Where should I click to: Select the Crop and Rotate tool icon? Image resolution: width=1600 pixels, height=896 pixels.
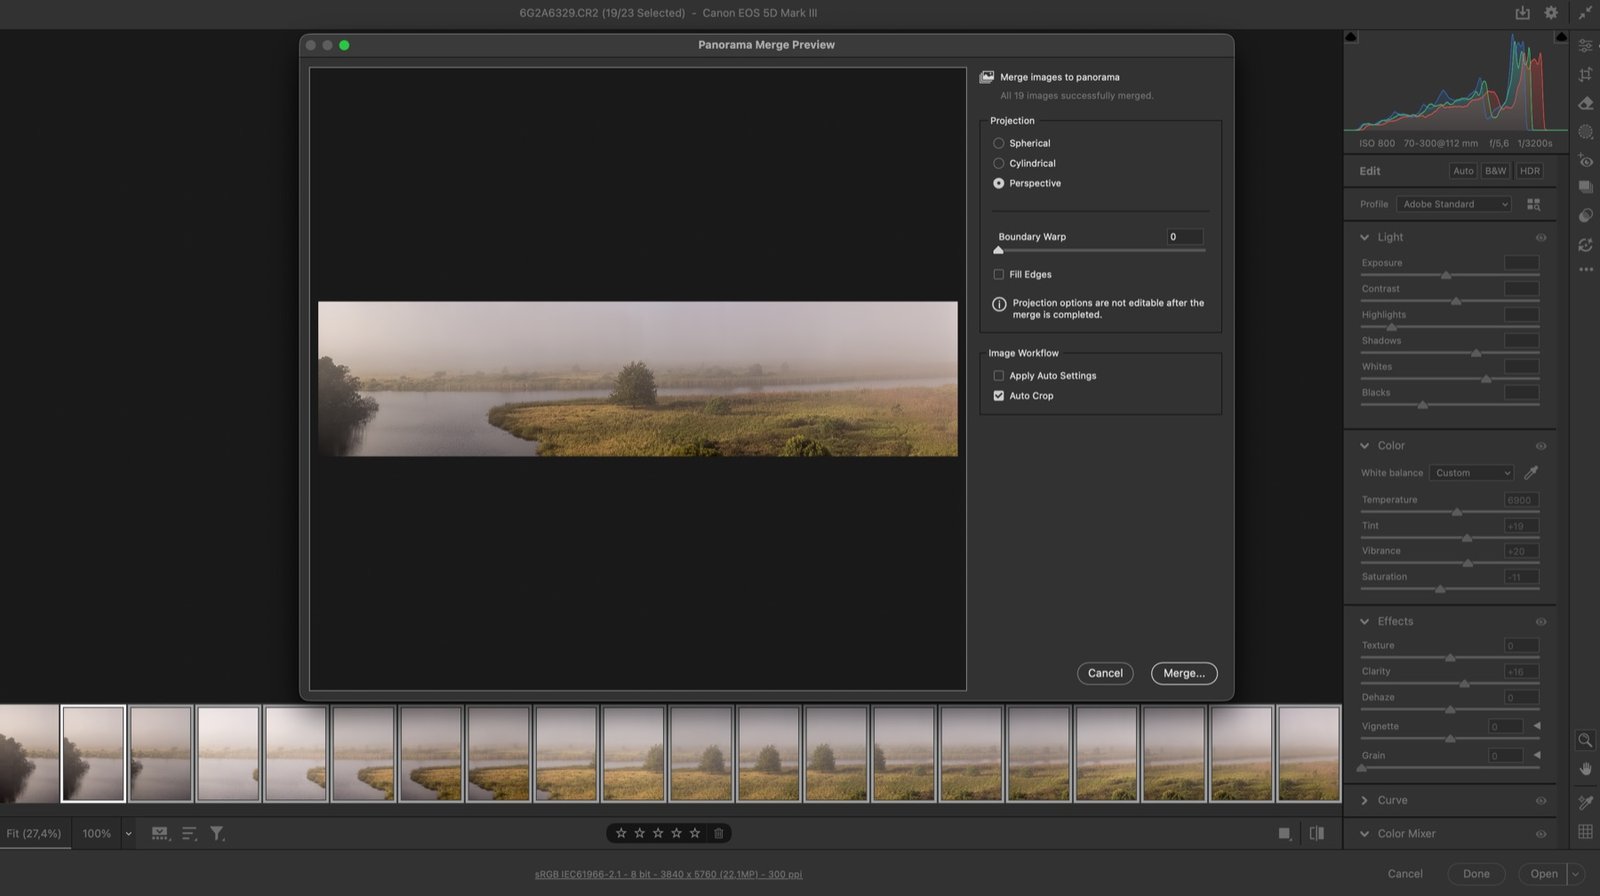[1585, 74]
